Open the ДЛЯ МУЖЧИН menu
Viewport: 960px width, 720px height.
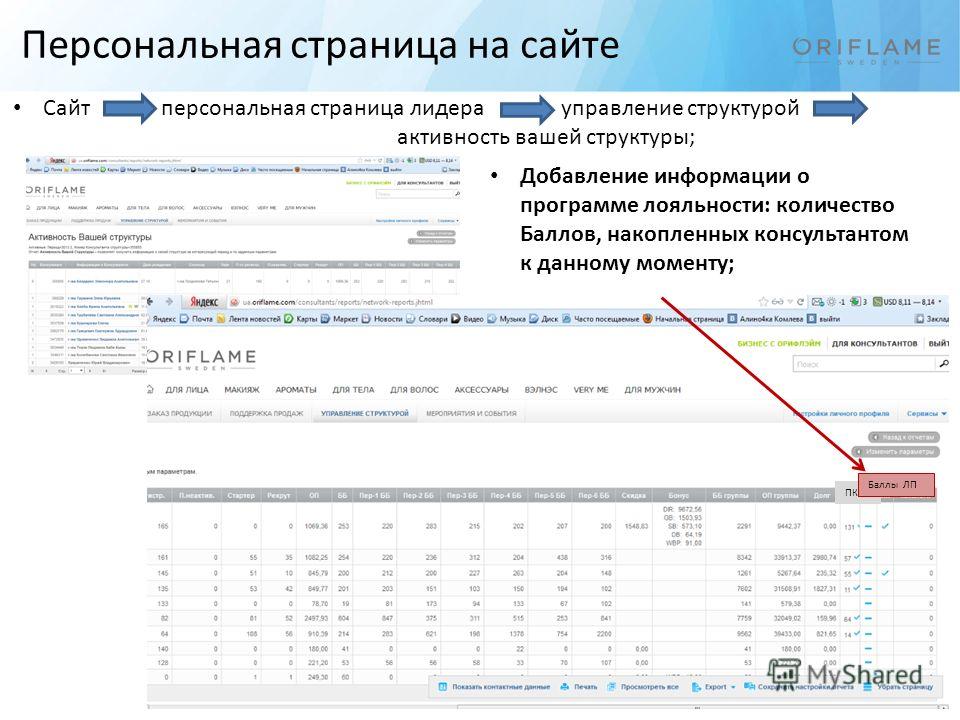click(x=653, y=389)
